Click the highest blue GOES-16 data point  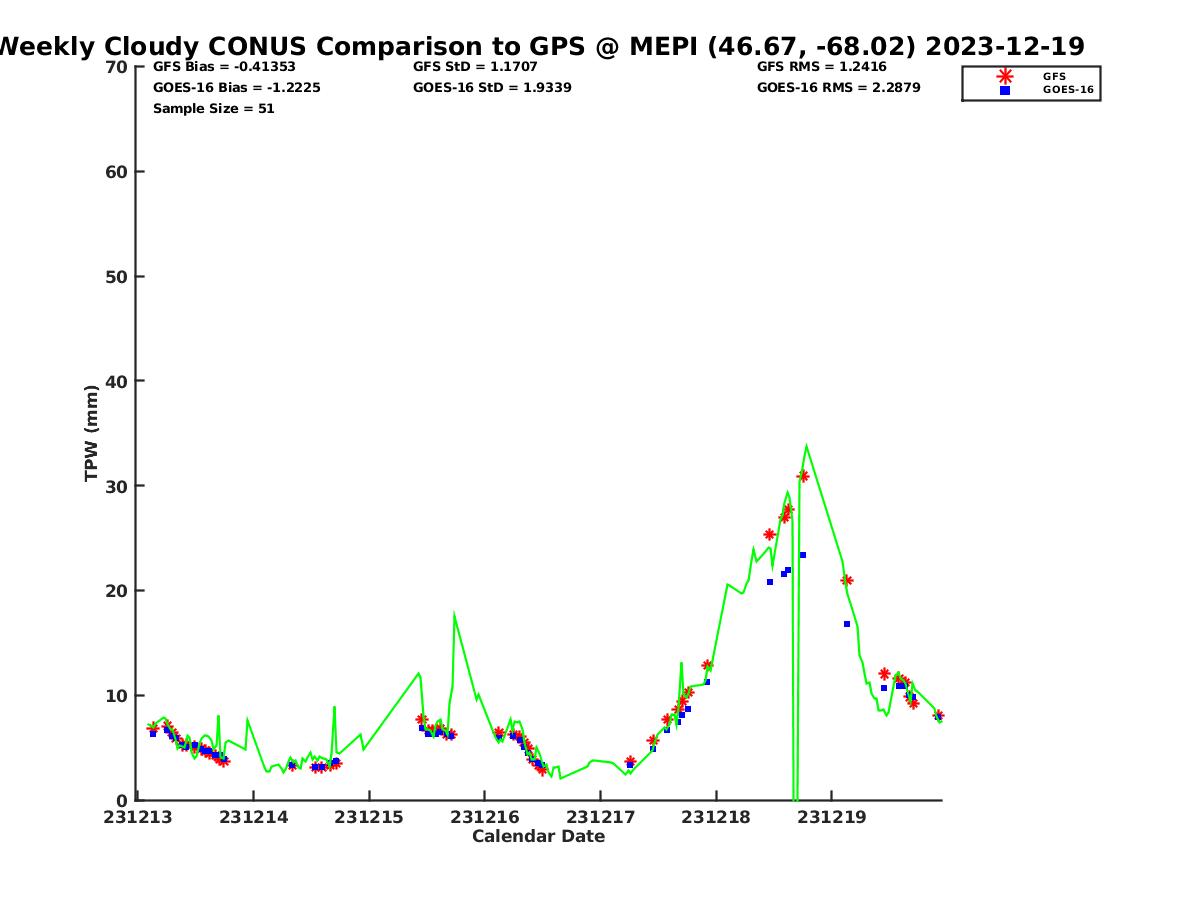click(802, 555)
